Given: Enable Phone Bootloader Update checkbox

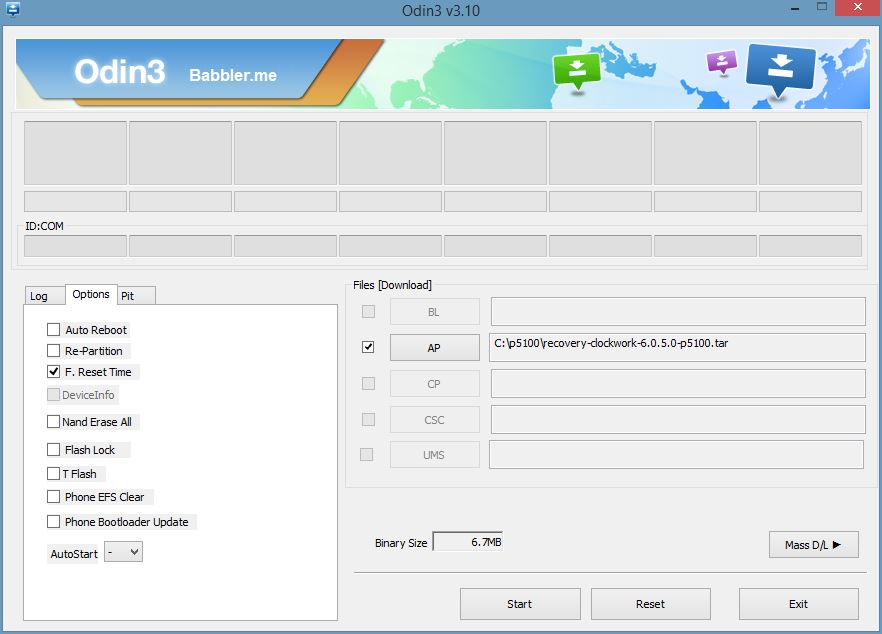Looking at the screenshot, I should coord(53,522).
